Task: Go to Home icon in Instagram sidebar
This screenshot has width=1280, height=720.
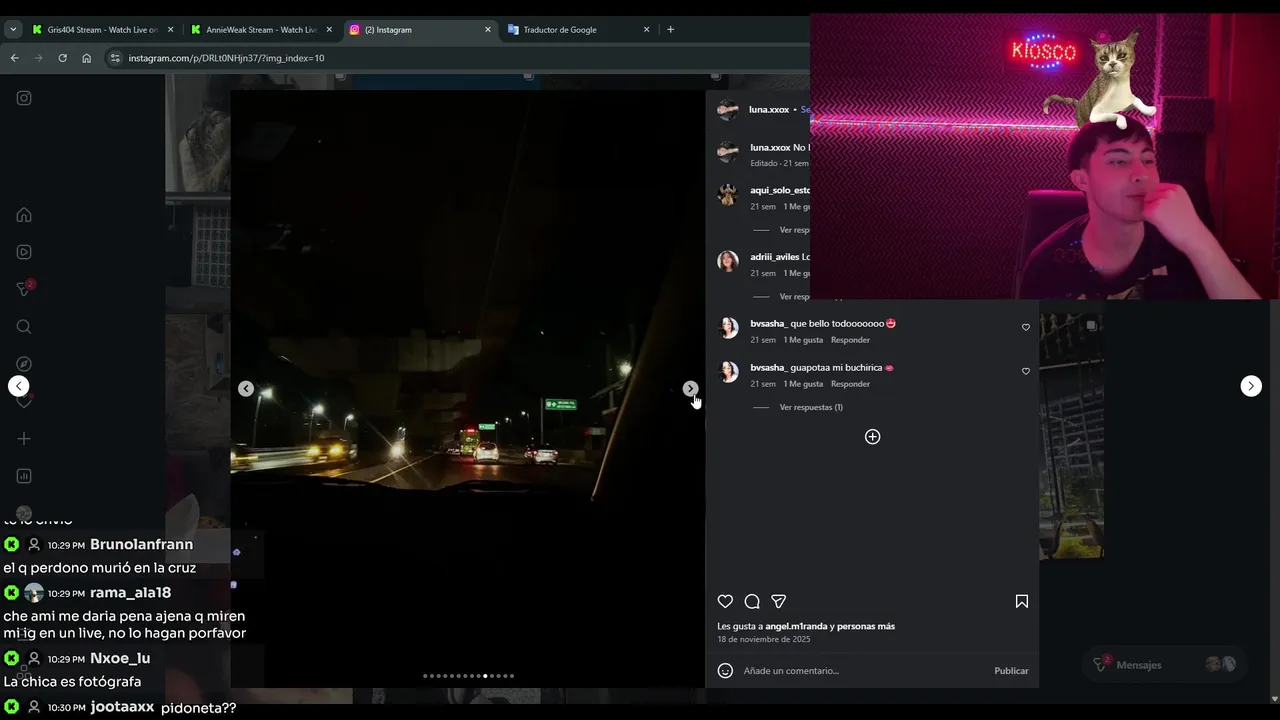Action: point(24,215)
